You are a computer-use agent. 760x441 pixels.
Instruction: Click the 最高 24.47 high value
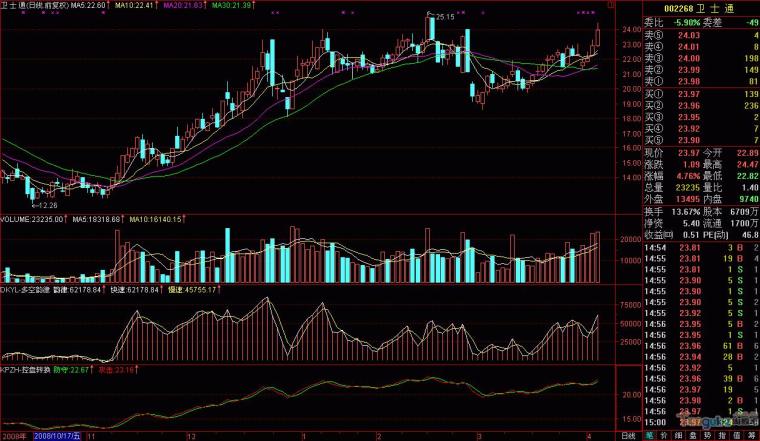tap(747, 165)
